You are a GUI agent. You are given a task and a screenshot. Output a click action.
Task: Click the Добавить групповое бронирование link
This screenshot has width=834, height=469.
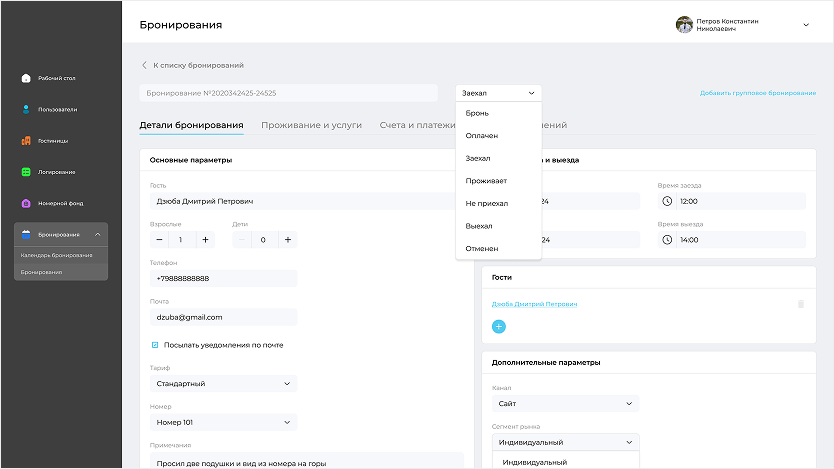(757, 93)
